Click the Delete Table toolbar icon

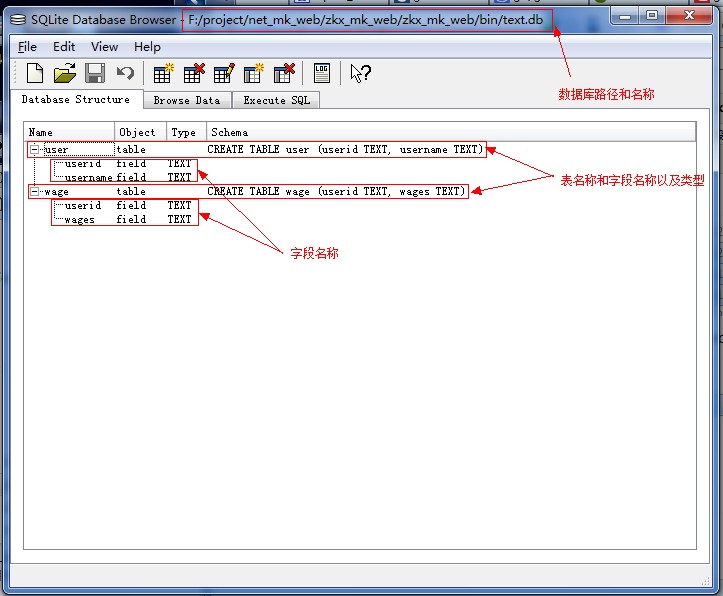coord(194,73)
